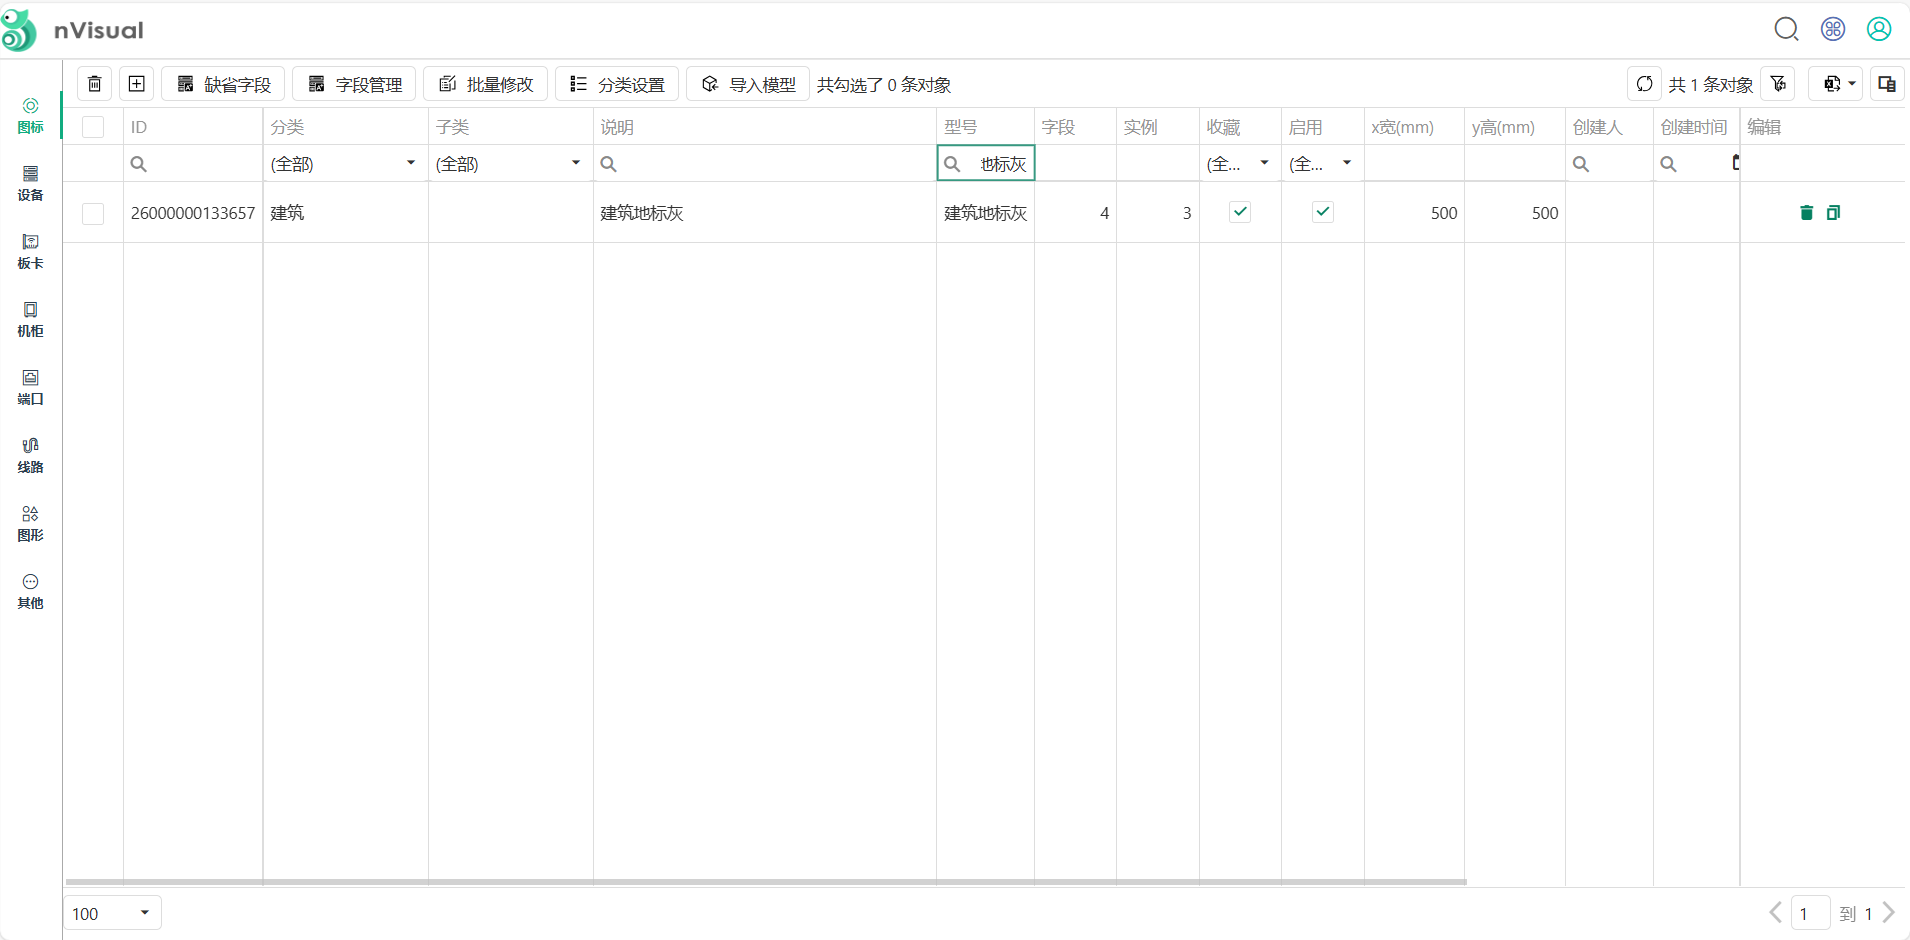
Task: Open the 板卡 section in sidebar
Action: (31, 252)
